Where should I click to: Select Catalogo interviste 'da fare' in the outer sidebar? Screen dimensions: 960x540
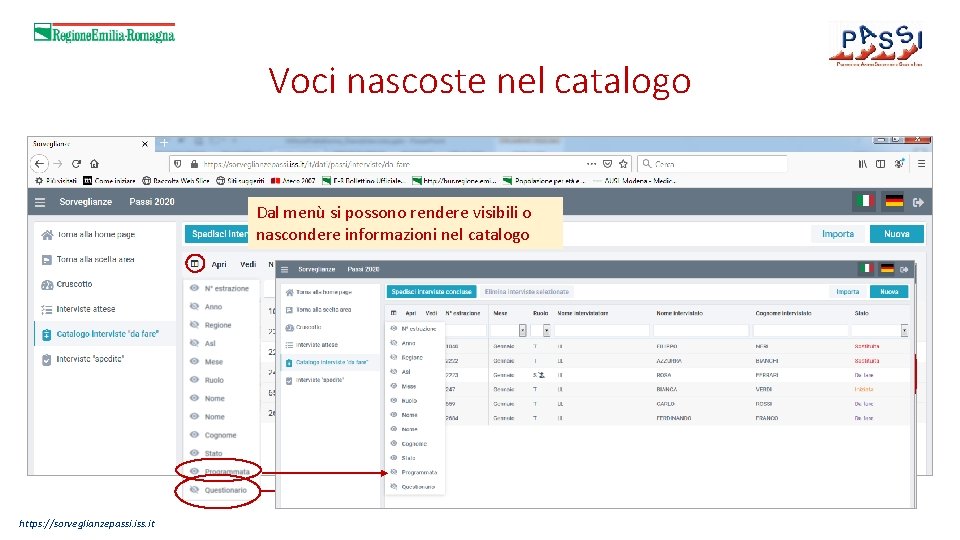(105, 334)
